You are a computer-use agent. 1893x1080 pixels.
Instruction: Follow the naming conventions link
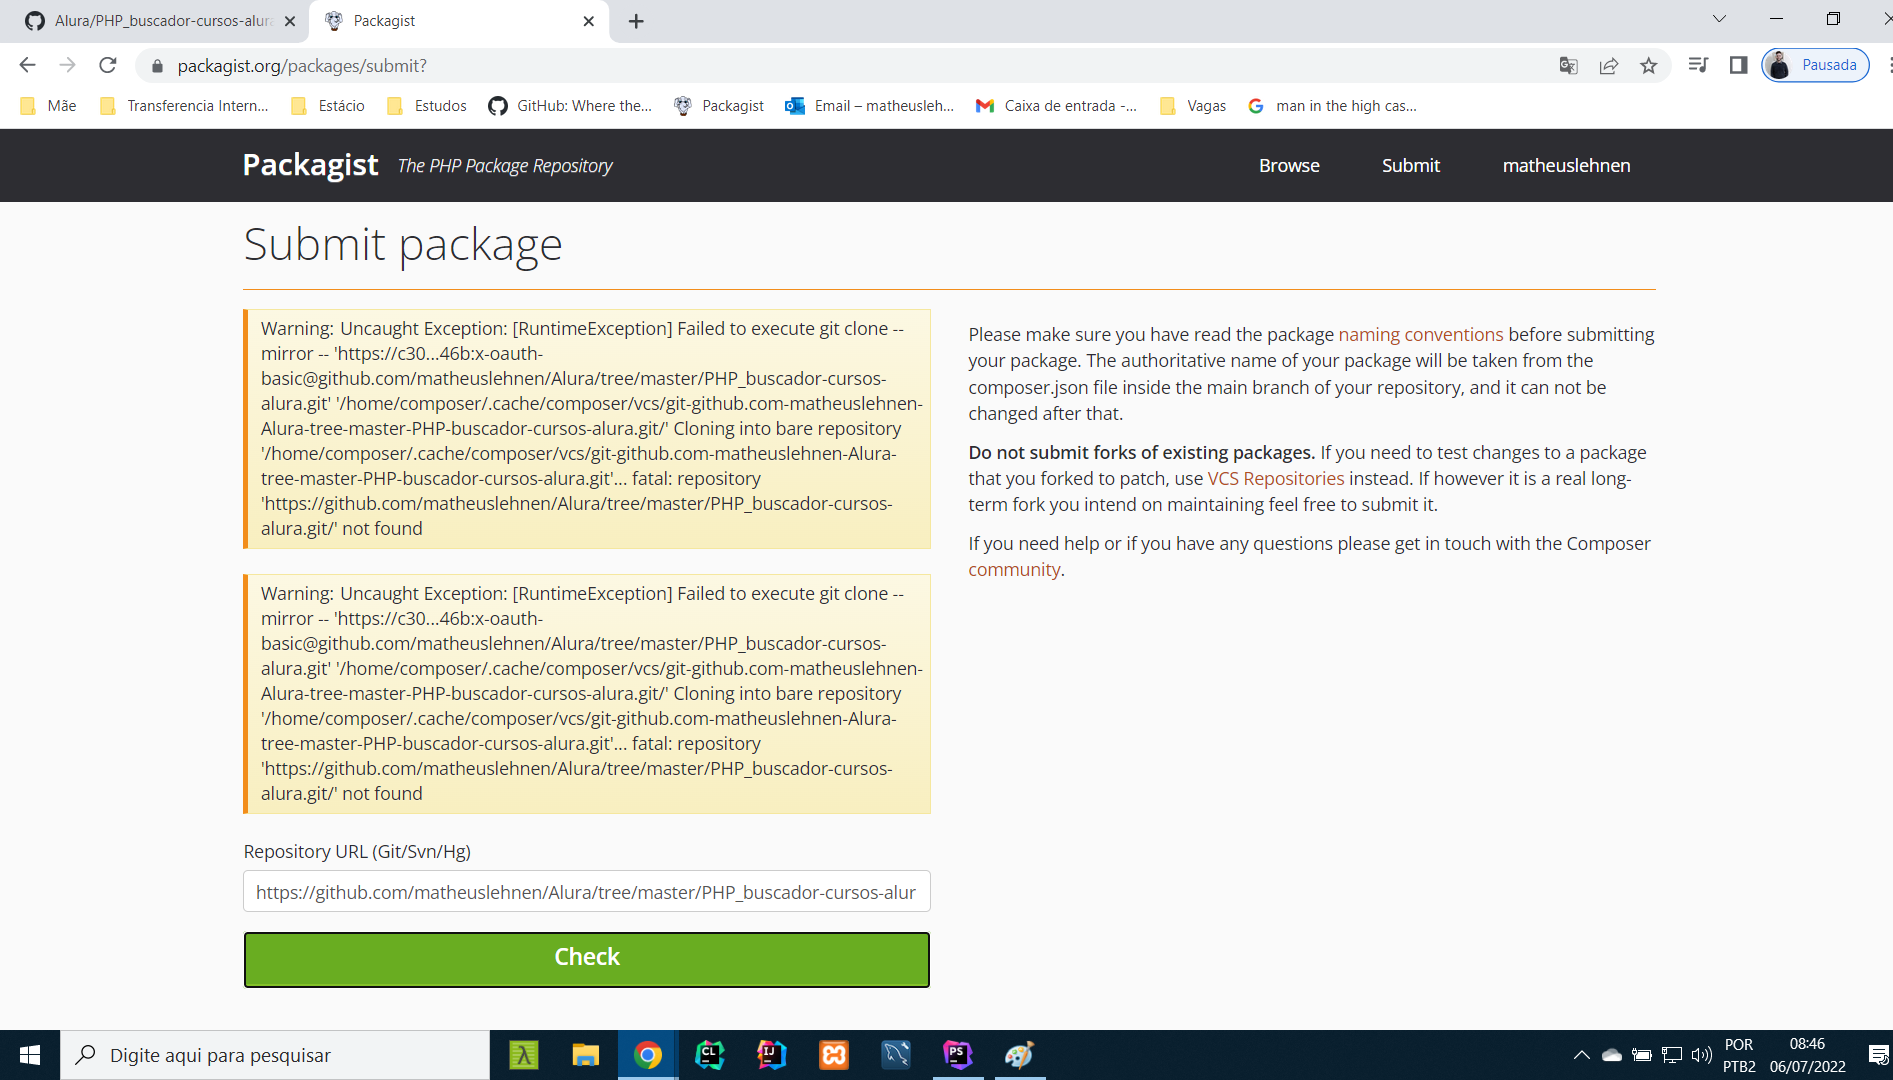point(1420,334)
